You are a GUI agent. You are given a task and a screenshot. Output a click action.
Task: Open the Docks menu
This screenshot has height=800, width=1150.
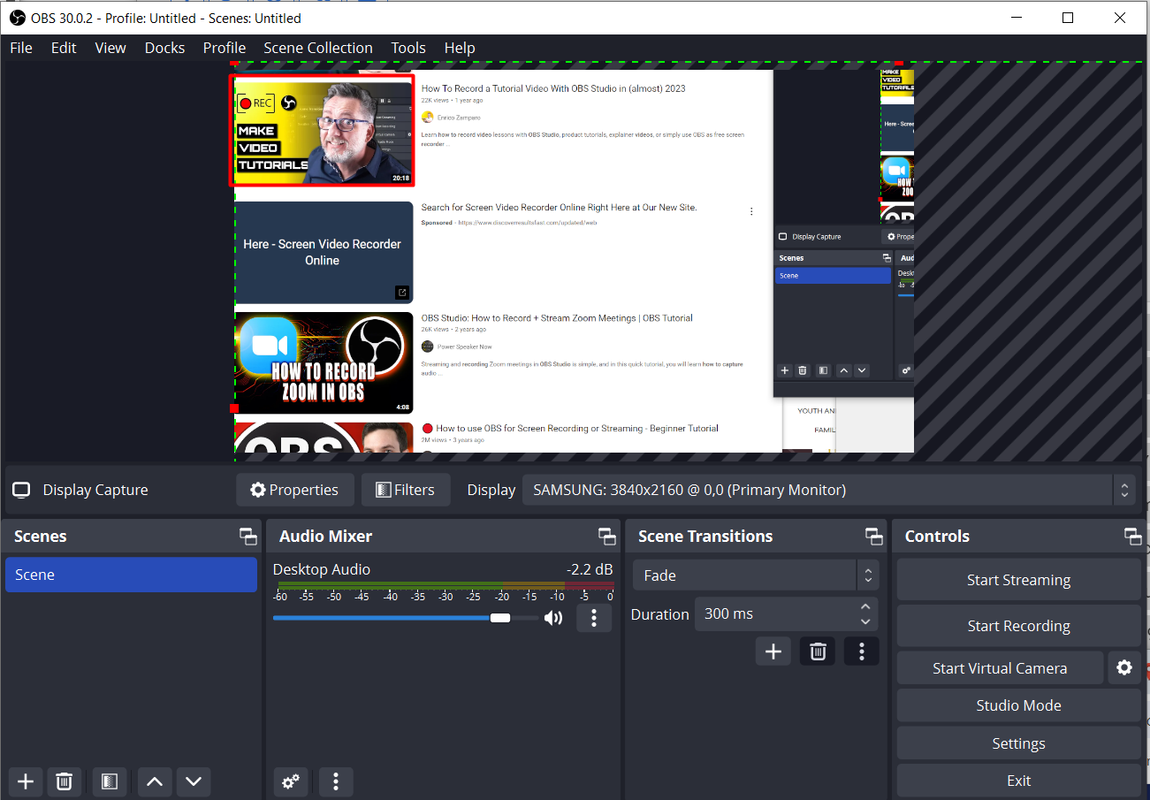click(x=164, y=48)
